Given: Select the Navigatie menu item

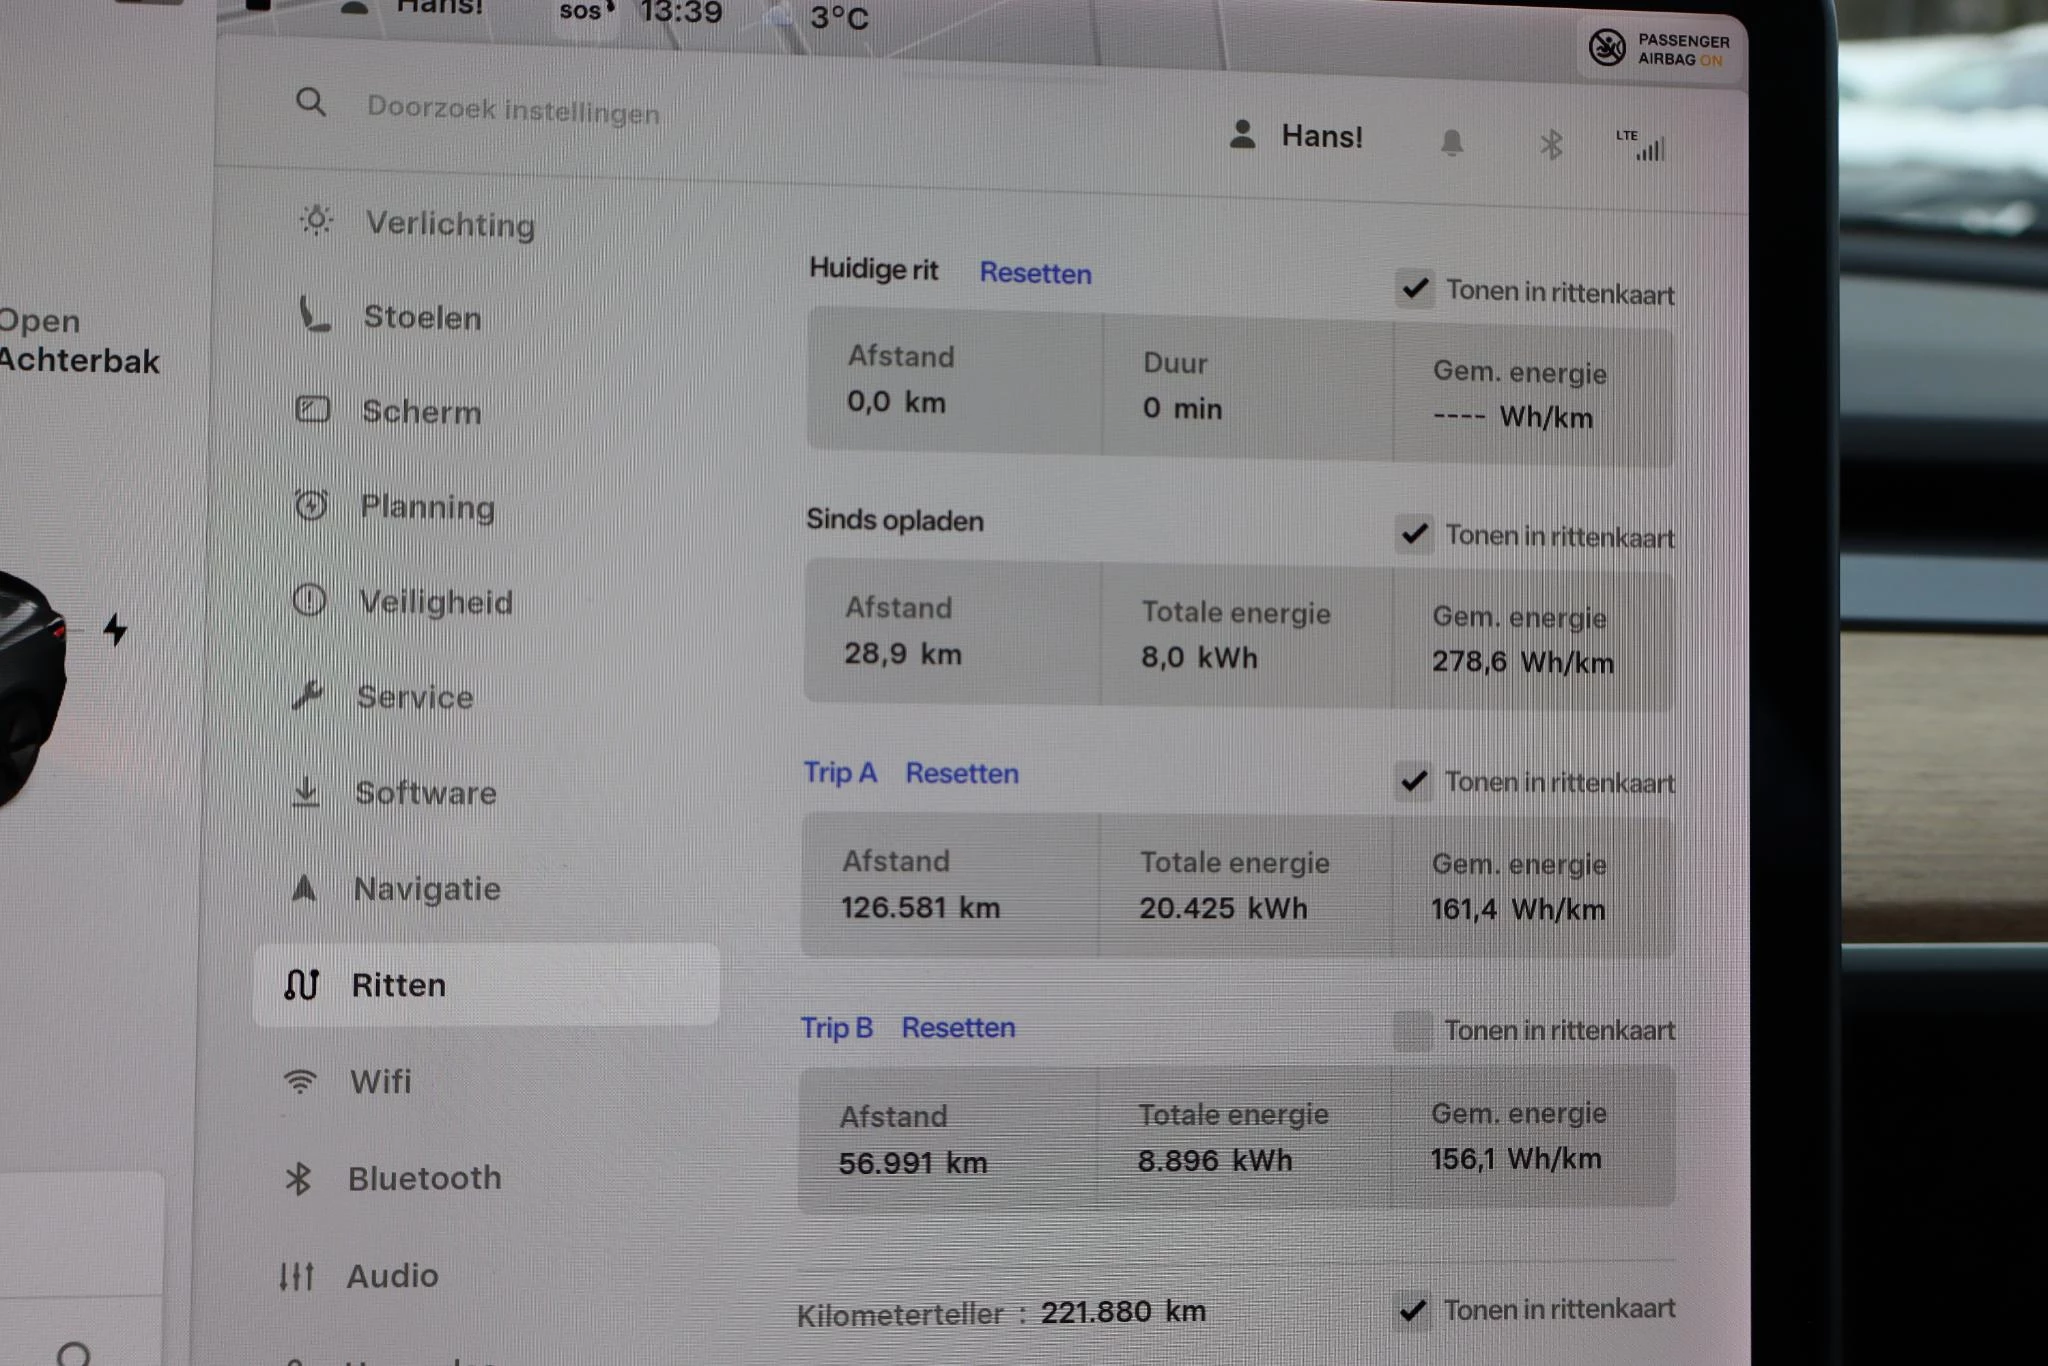Looking at the screenshot, I should [x=426, y=889].
